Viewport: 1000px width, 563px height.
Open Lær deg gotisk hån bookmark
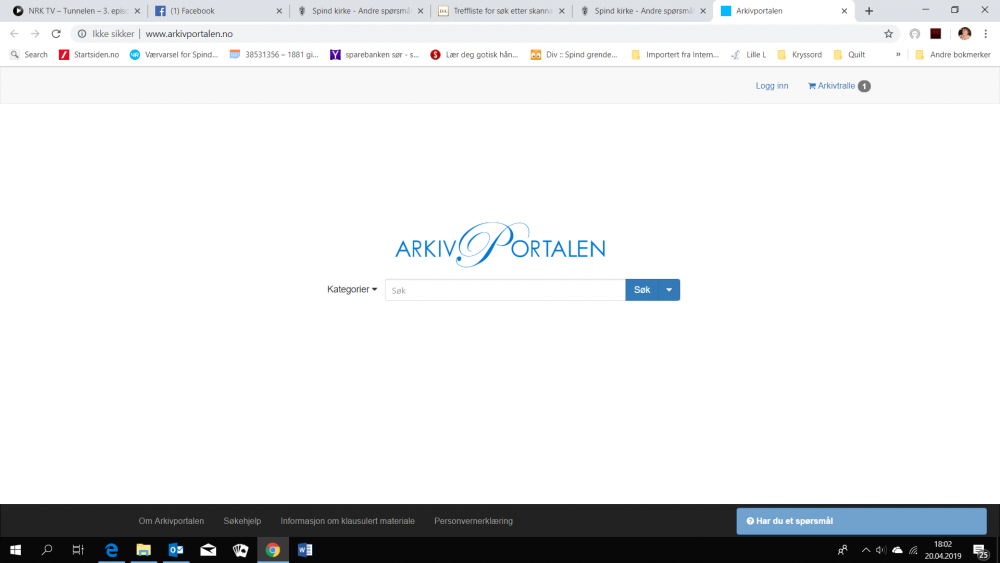coord(474,55)
